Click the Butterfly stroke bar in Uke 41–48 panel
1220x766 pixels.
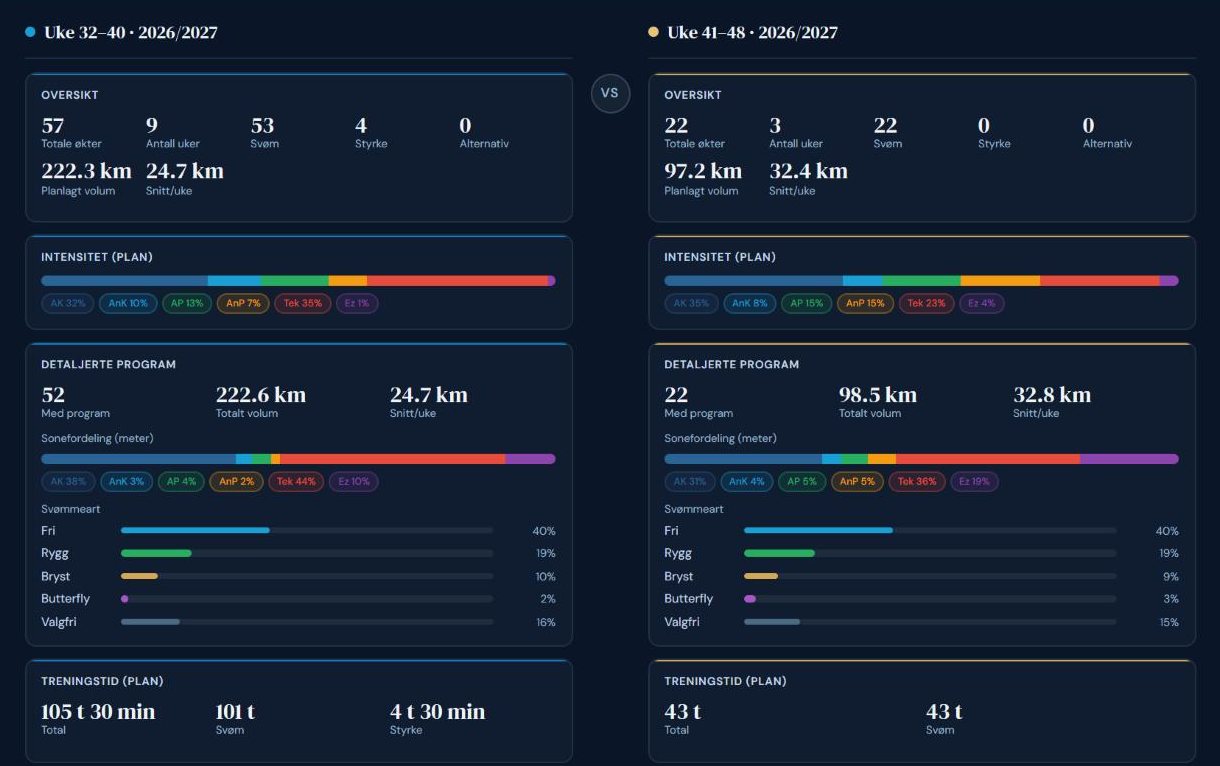point(930,599)
